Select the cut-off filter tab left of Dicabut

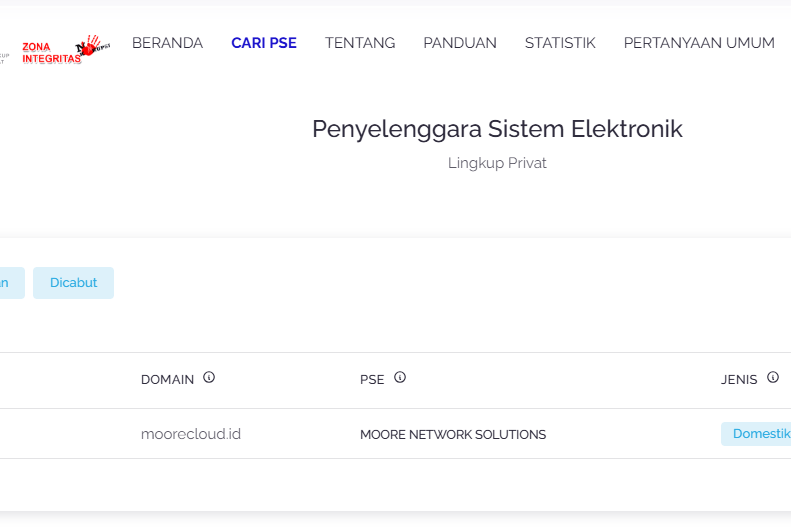(8, 283)
